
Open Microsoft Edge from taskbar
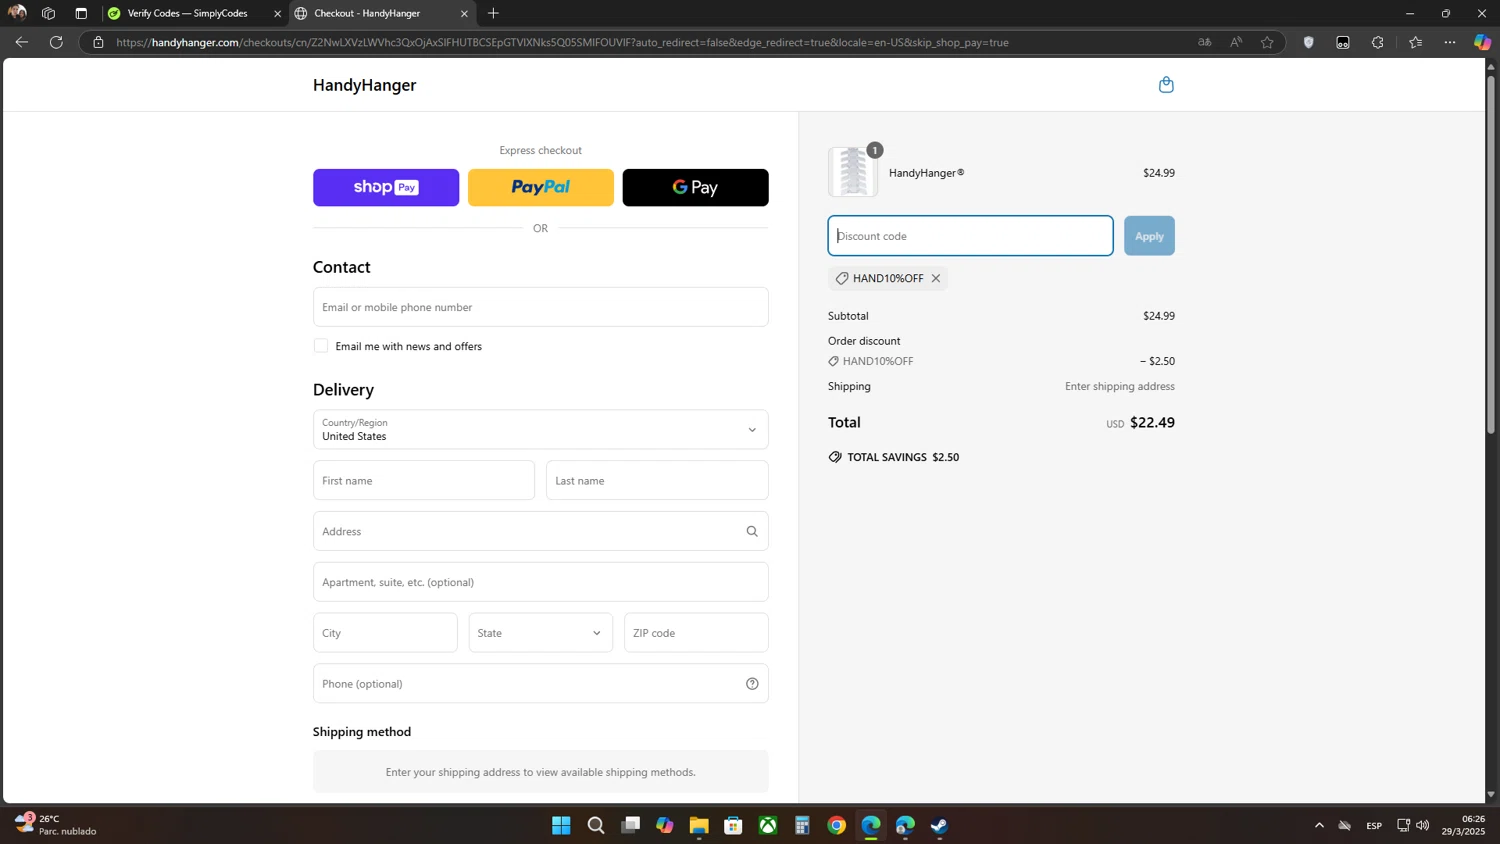pos(871,825)
